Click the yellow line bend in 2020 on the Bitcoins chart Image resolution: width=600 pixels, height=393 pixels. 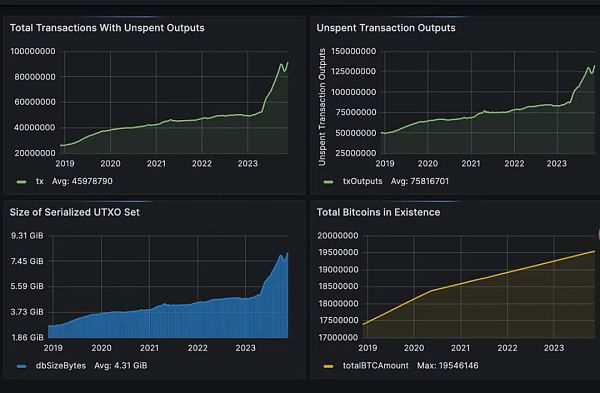[432, 291]
